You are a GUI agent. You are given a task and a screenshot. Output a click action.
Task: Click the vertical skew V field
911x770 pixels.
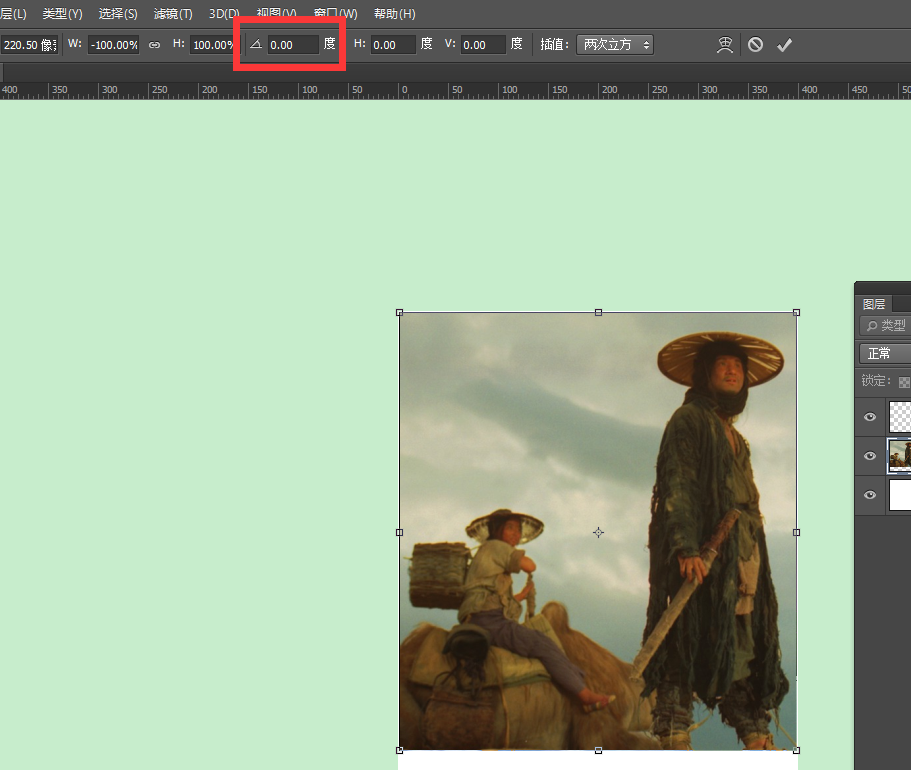pyautogui.click(x=483, y=45)
